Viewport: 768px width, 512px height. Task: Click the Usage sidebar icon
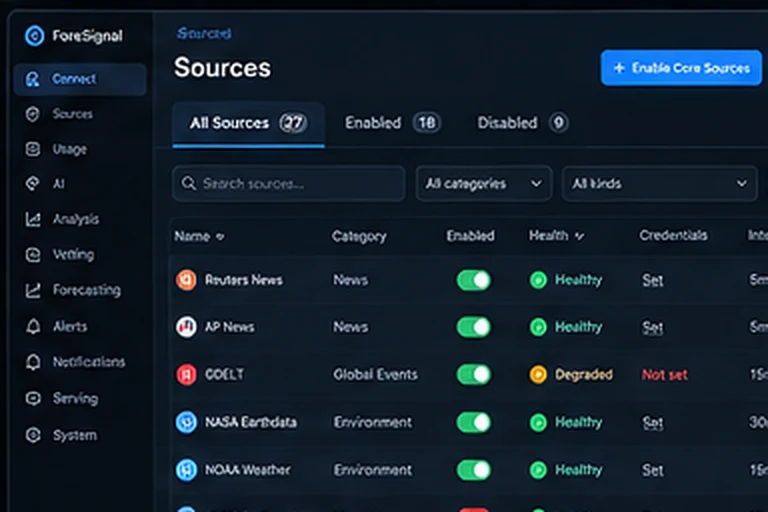pyautogui.click(x=33, y=149)
